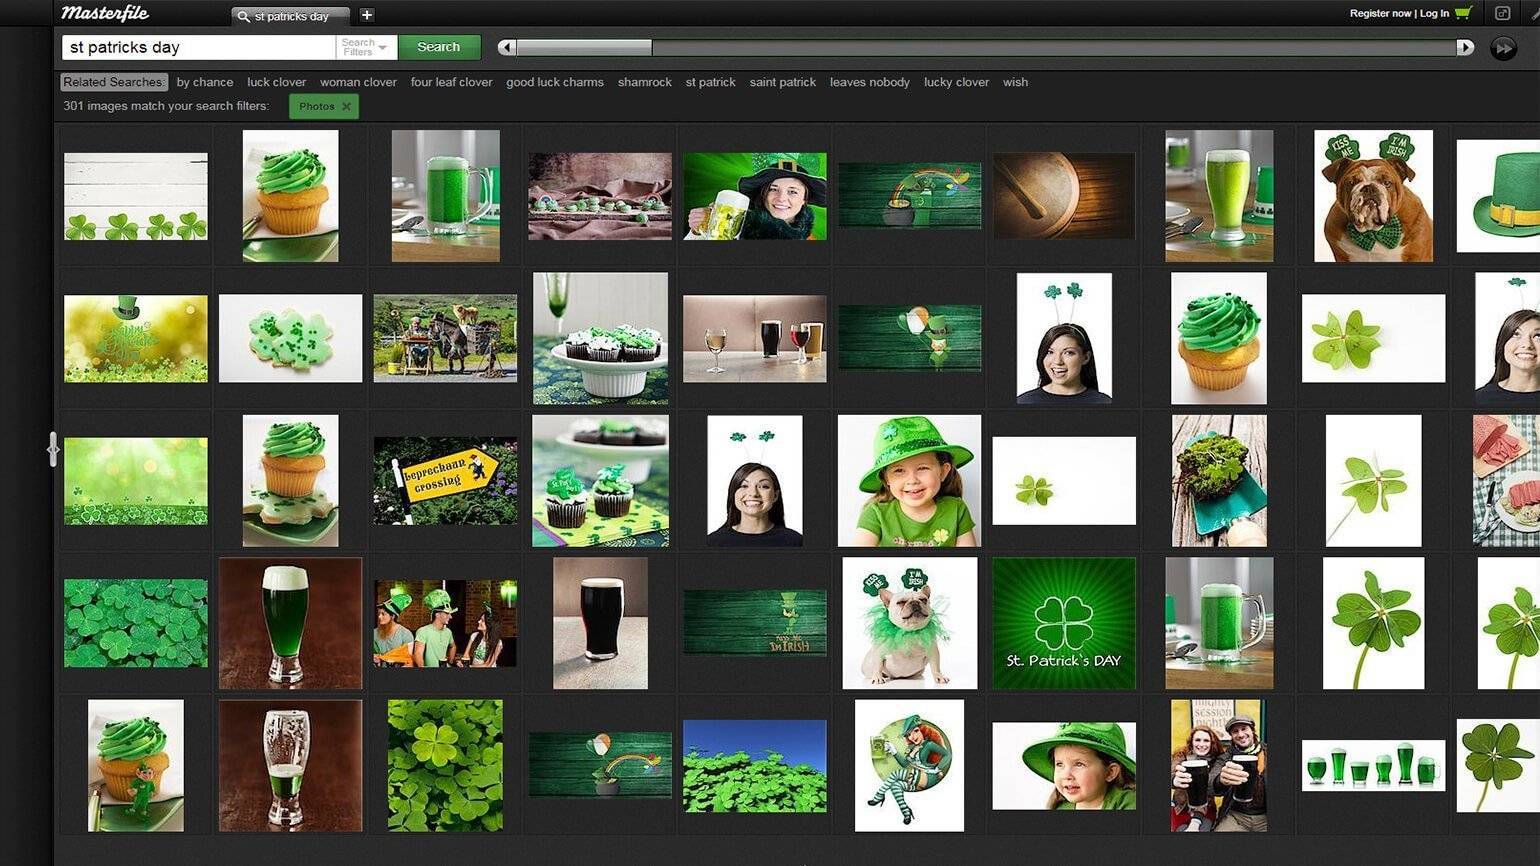Click the search text input field
The height and width of the screenshot is (866, 1540).
tap(198, 47)
